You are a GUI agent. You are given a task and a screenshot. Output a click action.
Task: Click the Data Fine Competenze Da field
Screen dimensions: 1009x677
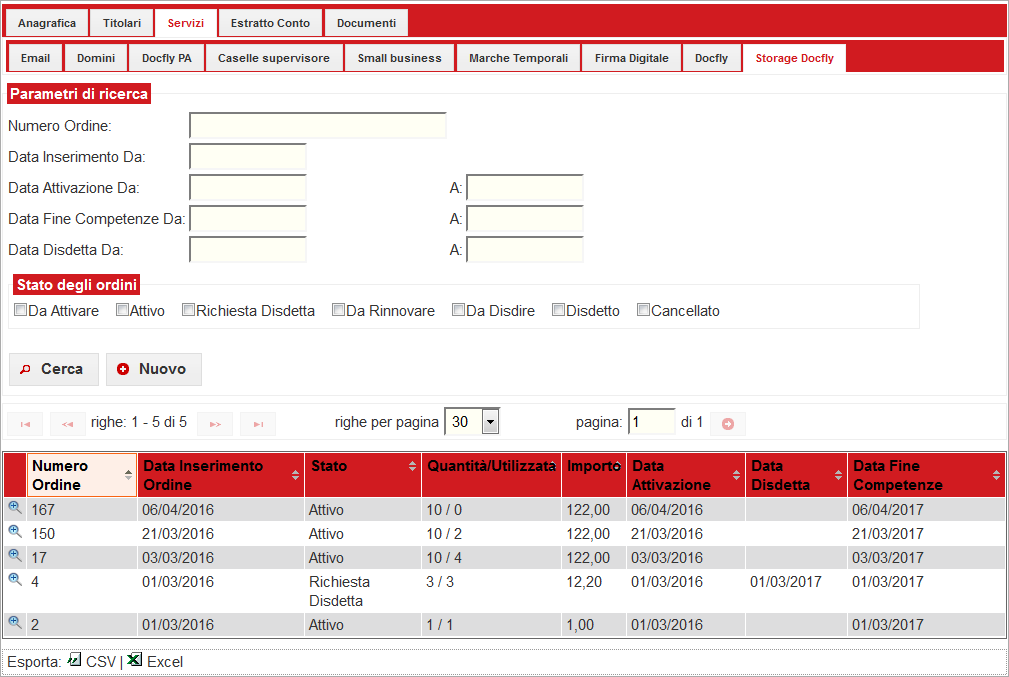click(x=248, y=218)
